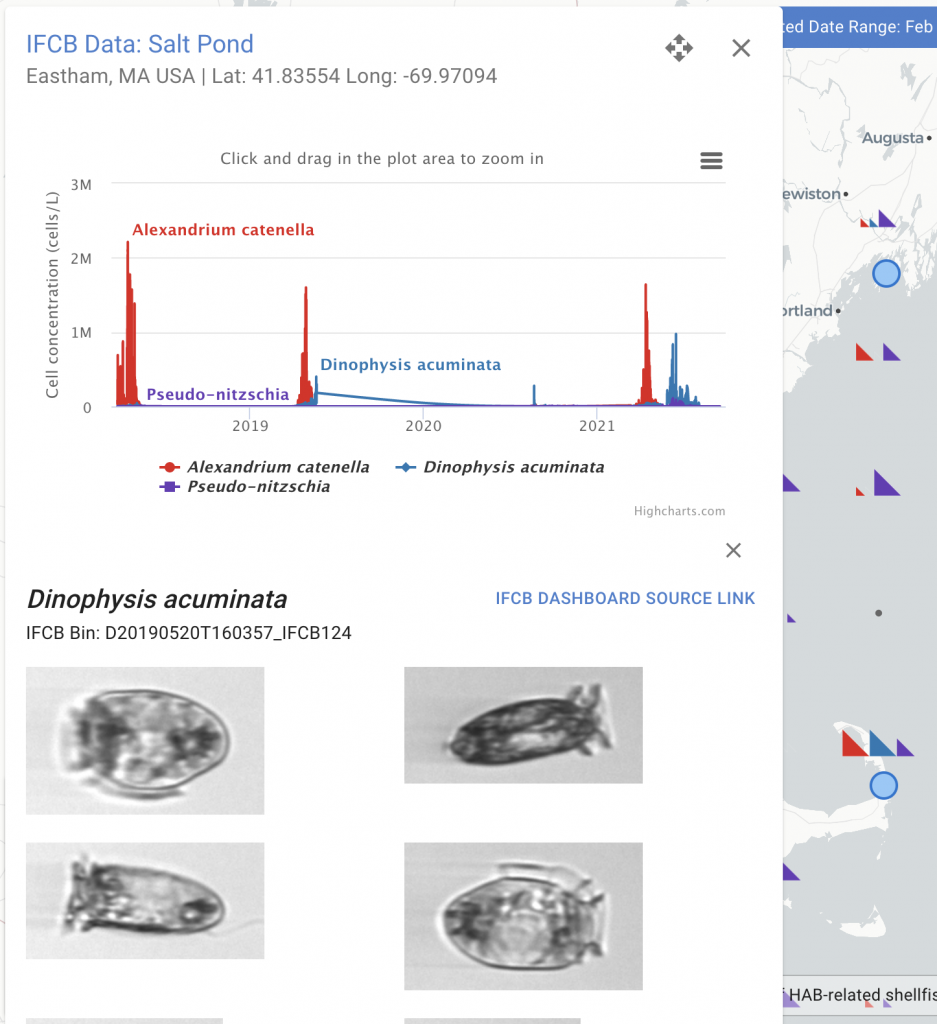
Task: Select the blue circle marker on Maine coast
Action: pos(886,273)
